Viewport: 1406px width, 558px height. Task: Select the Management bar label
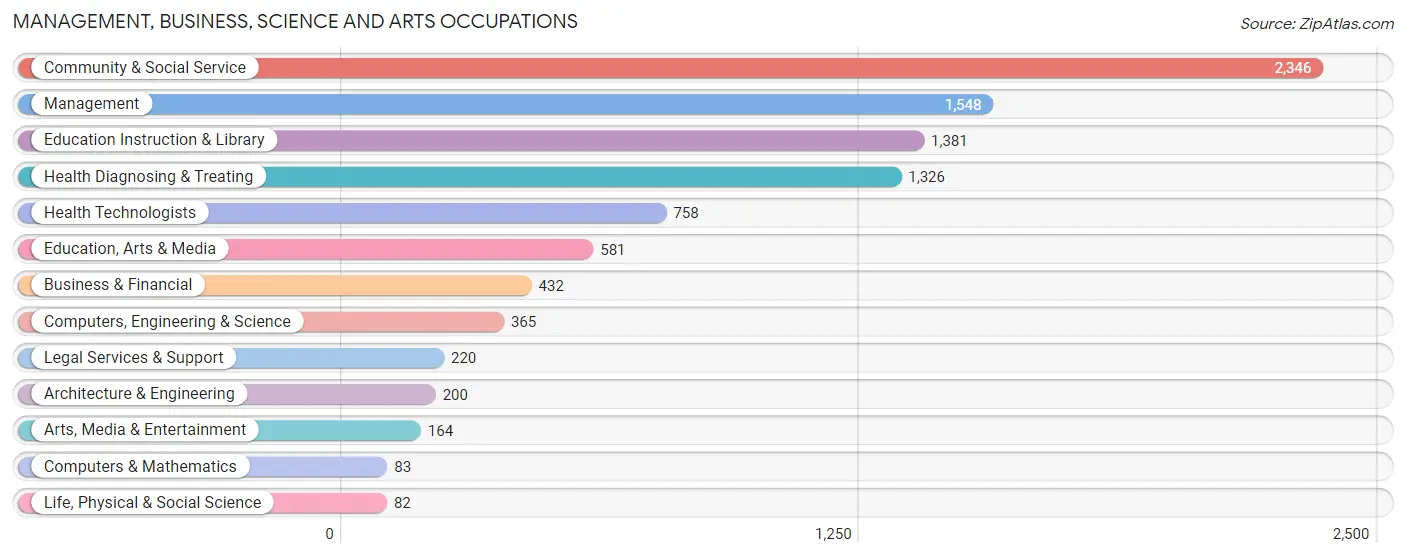[92, 104]
